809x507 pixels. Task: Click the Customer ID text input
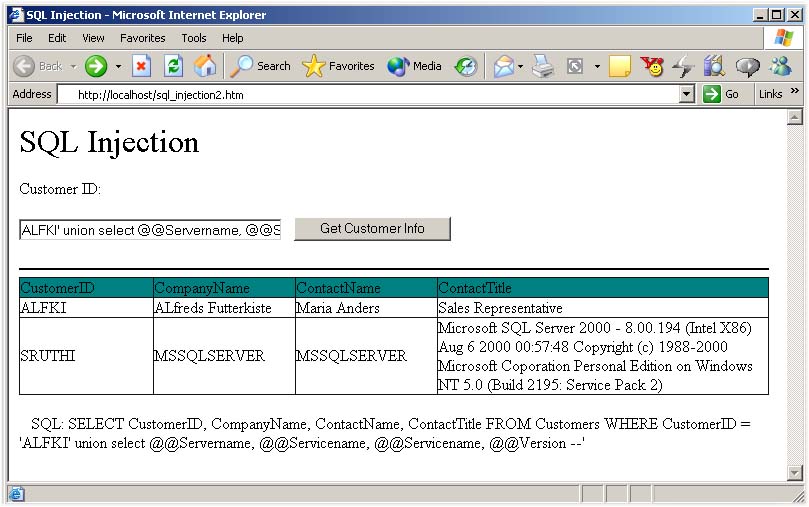pyautogui.click(x=150, y=230)
